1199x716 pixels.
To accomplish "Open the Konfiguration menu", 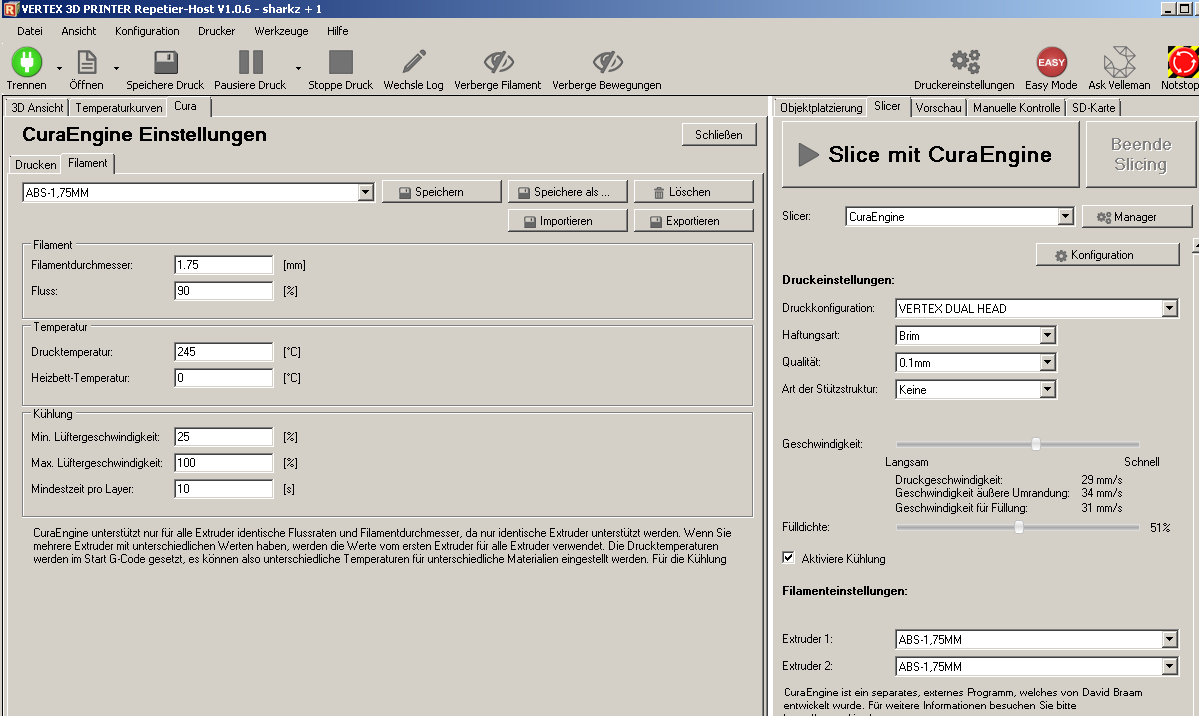I will click(147, 31).
